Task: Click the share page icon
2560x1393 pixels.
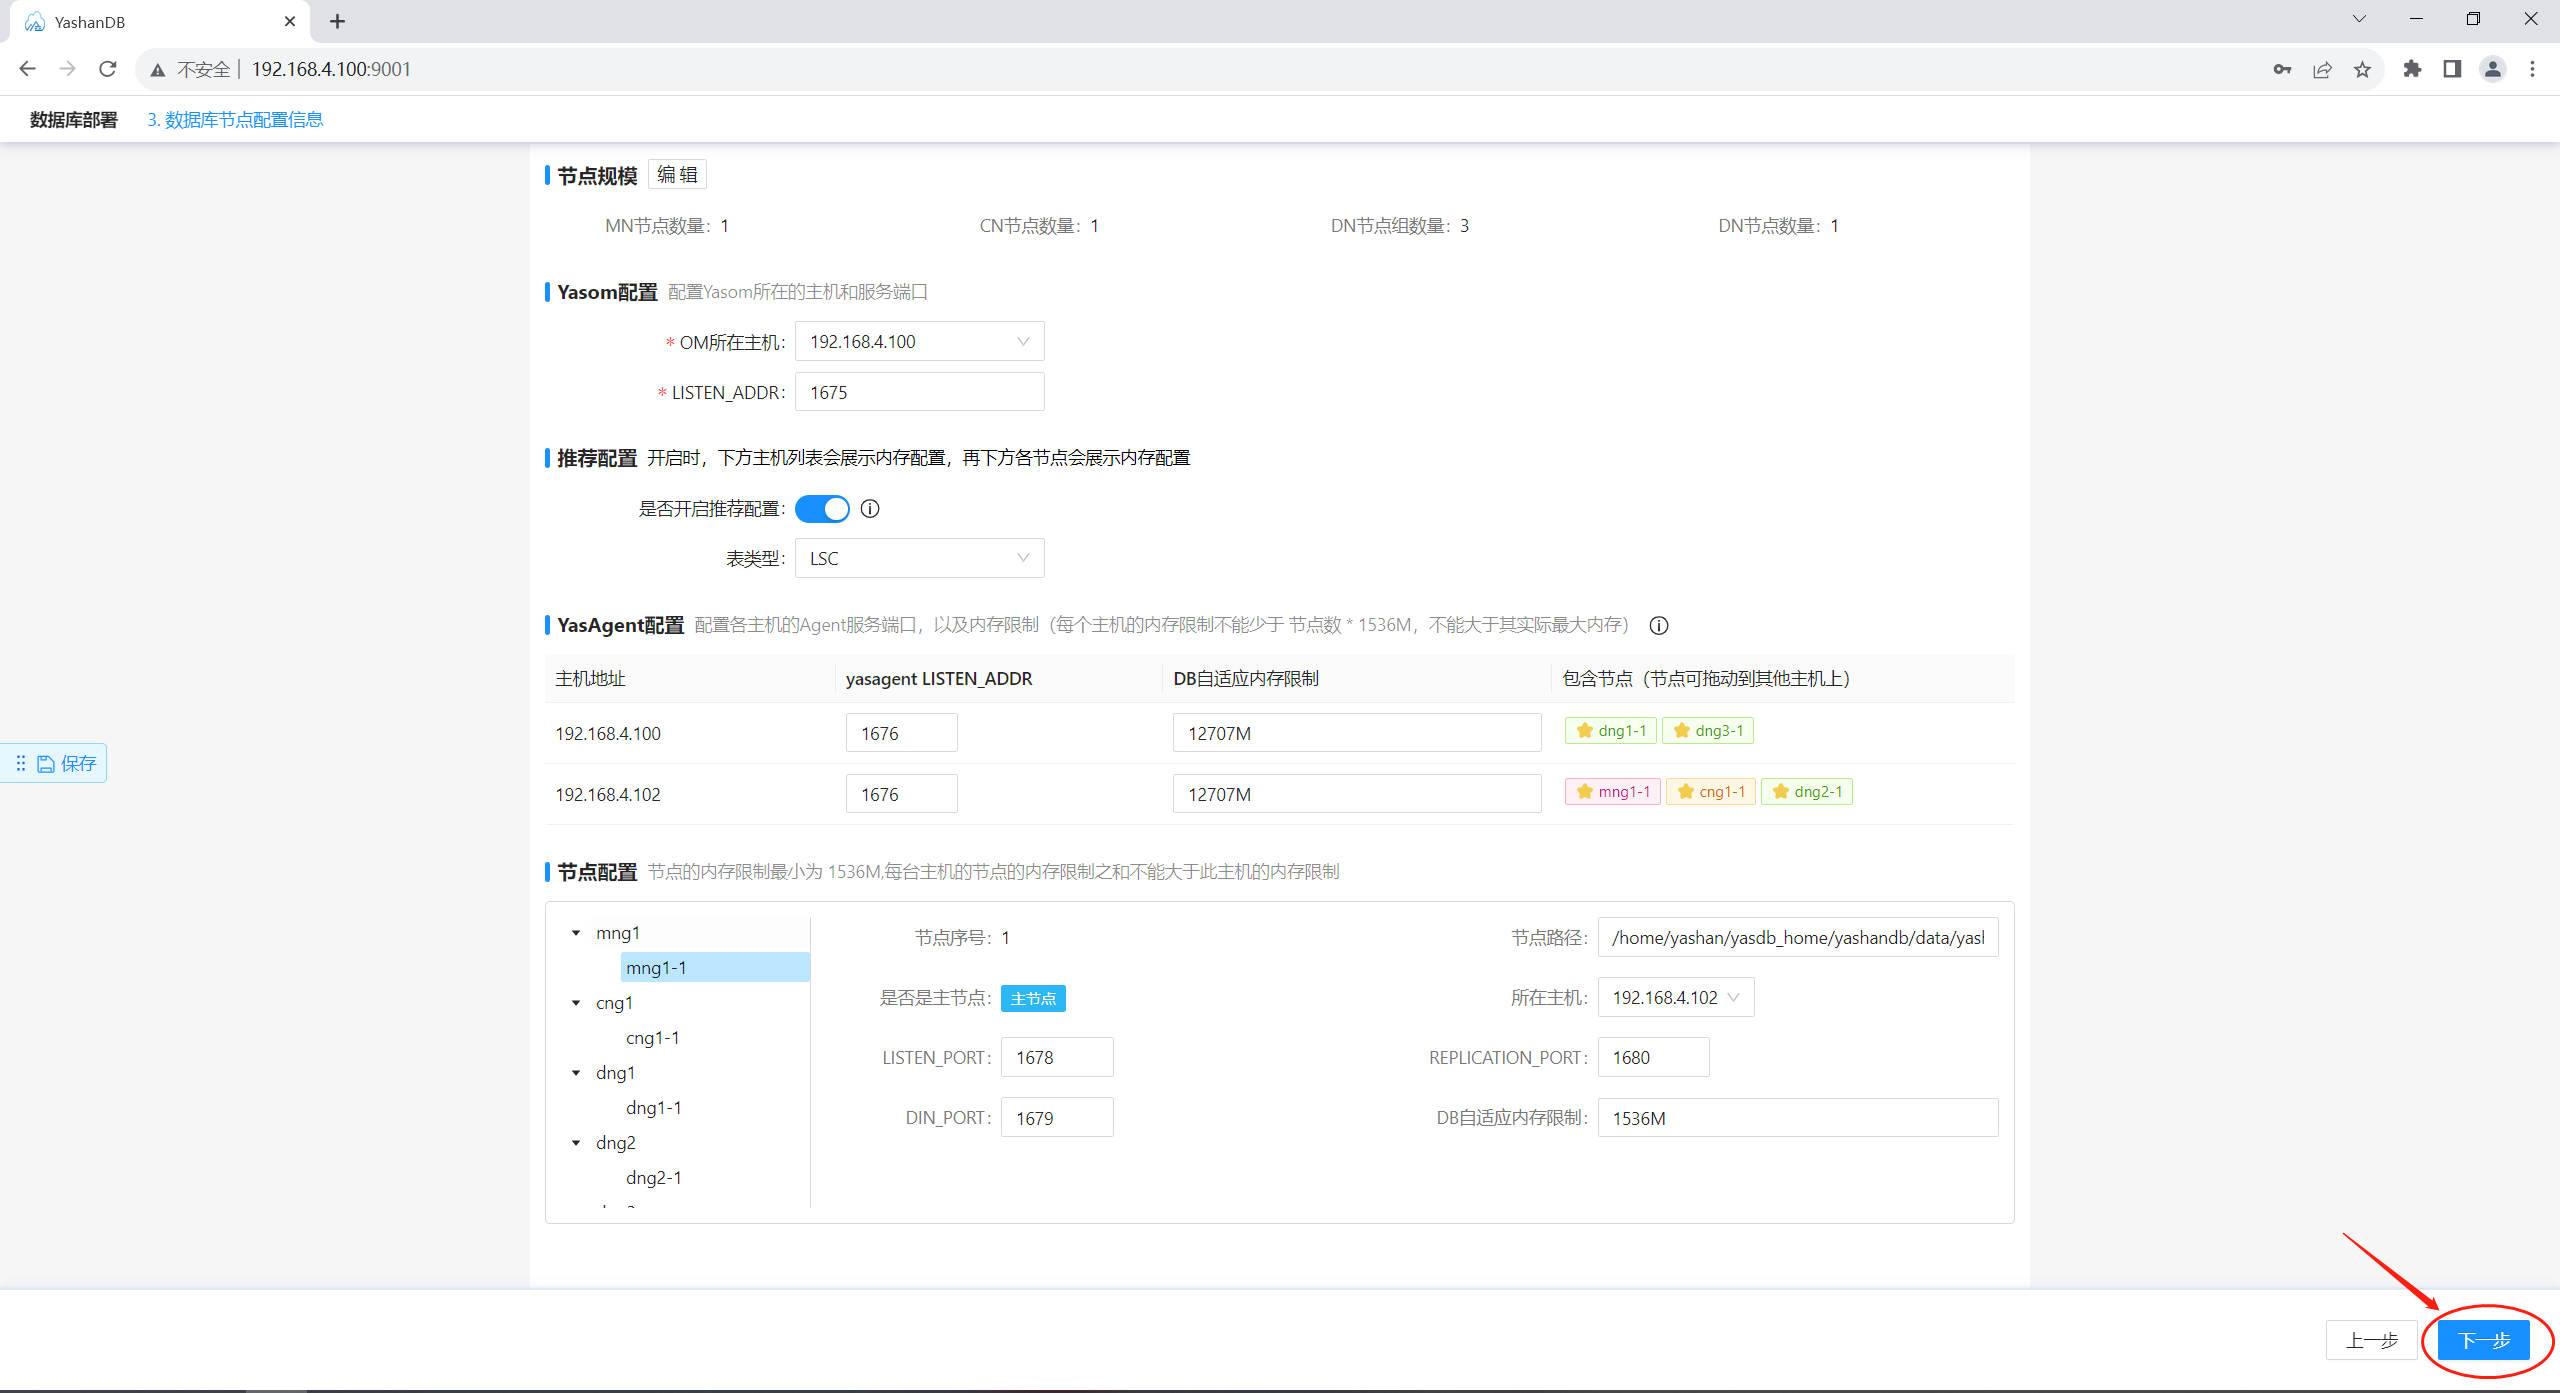Action: coord(2322,69)
